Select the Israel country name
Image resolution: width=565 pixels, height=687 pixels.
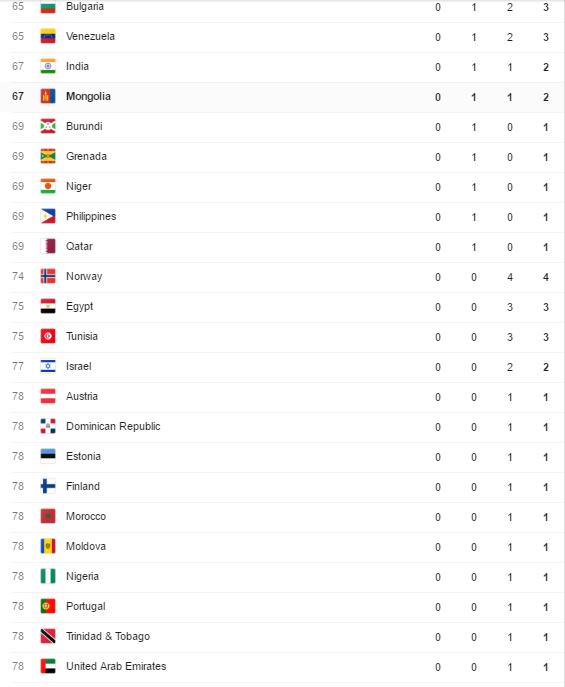[79, 366]
